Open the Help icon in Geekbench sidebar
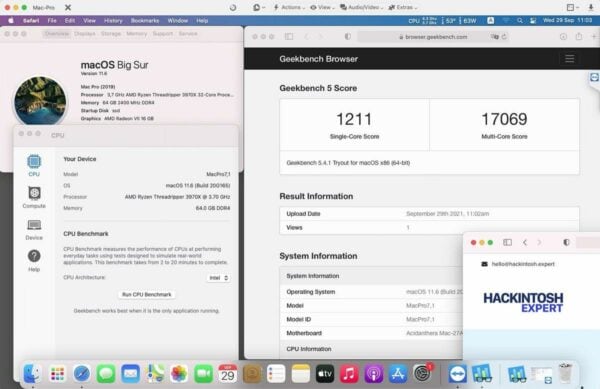 34,260
